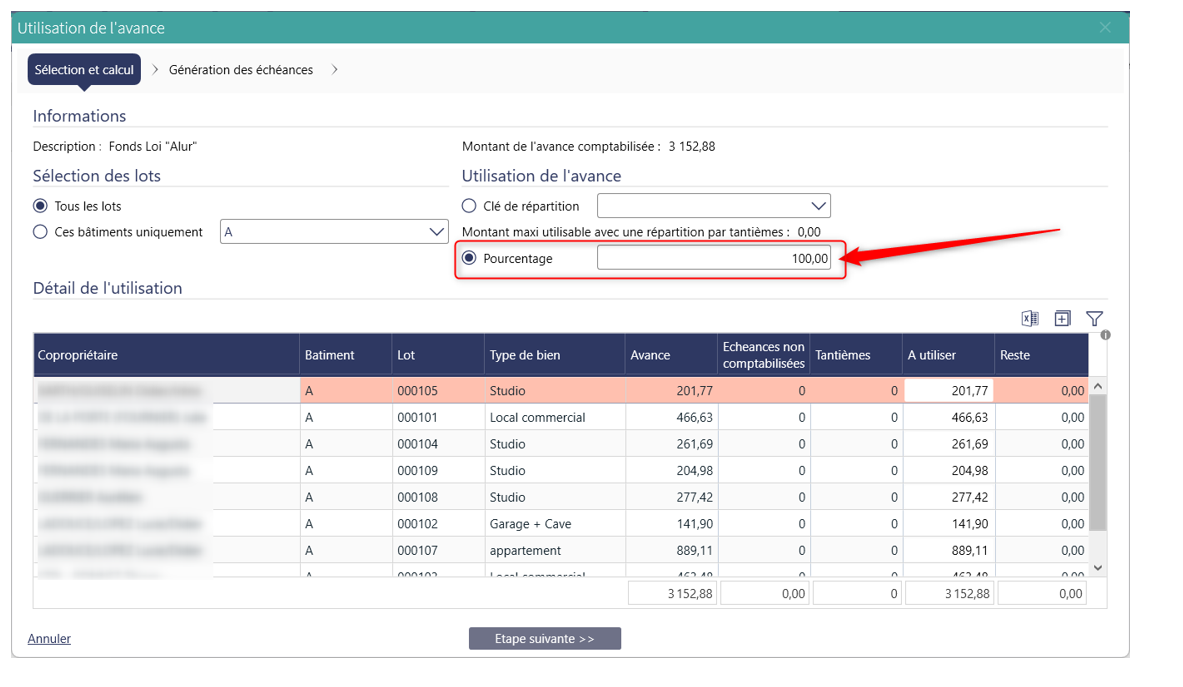Click the Annuler link
The width and height of the screenshot is (1183, 687).
coord(49,638)
